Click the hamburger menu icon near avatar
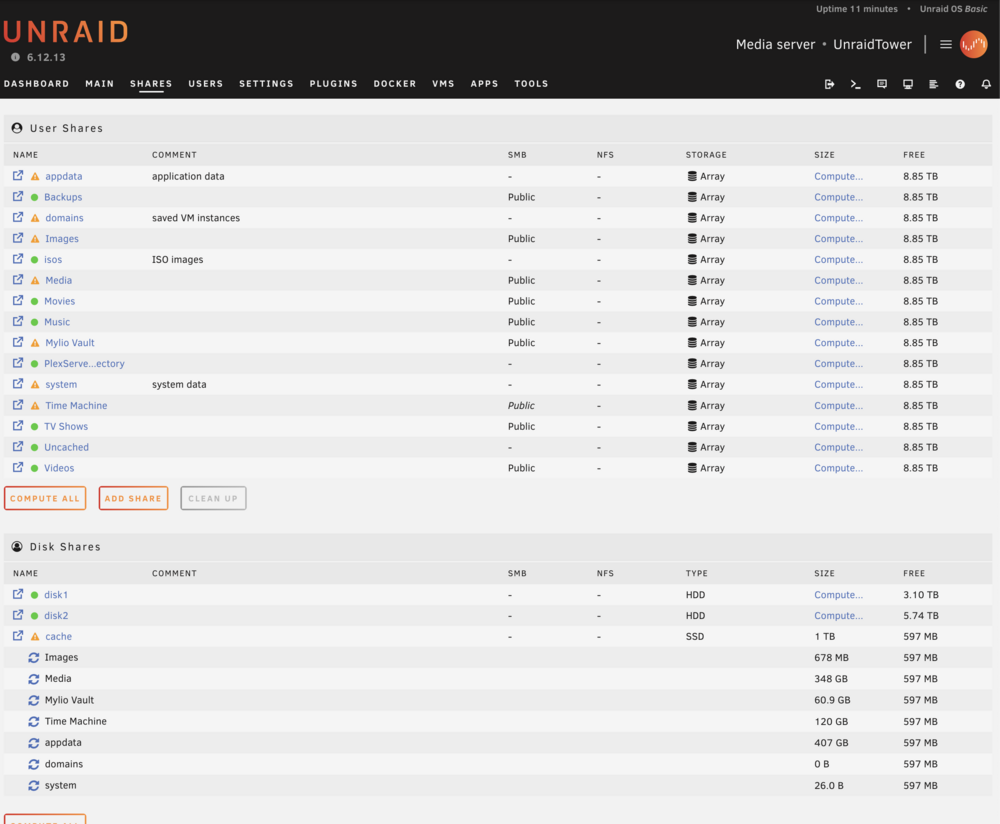Viewport: 1000px width, 824px height. click(x=946, y=44)
